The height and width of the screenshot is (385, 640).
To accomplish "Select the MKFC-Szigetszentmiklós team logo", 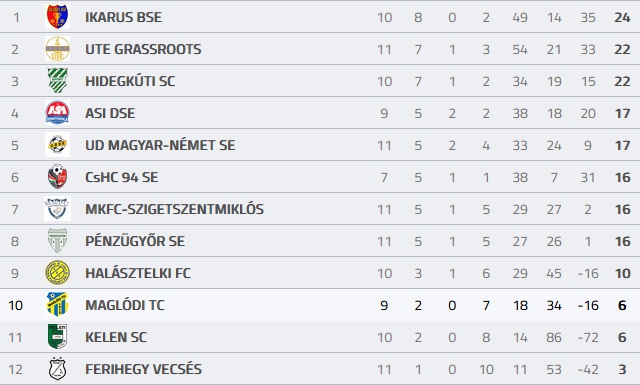I will 57,209.
